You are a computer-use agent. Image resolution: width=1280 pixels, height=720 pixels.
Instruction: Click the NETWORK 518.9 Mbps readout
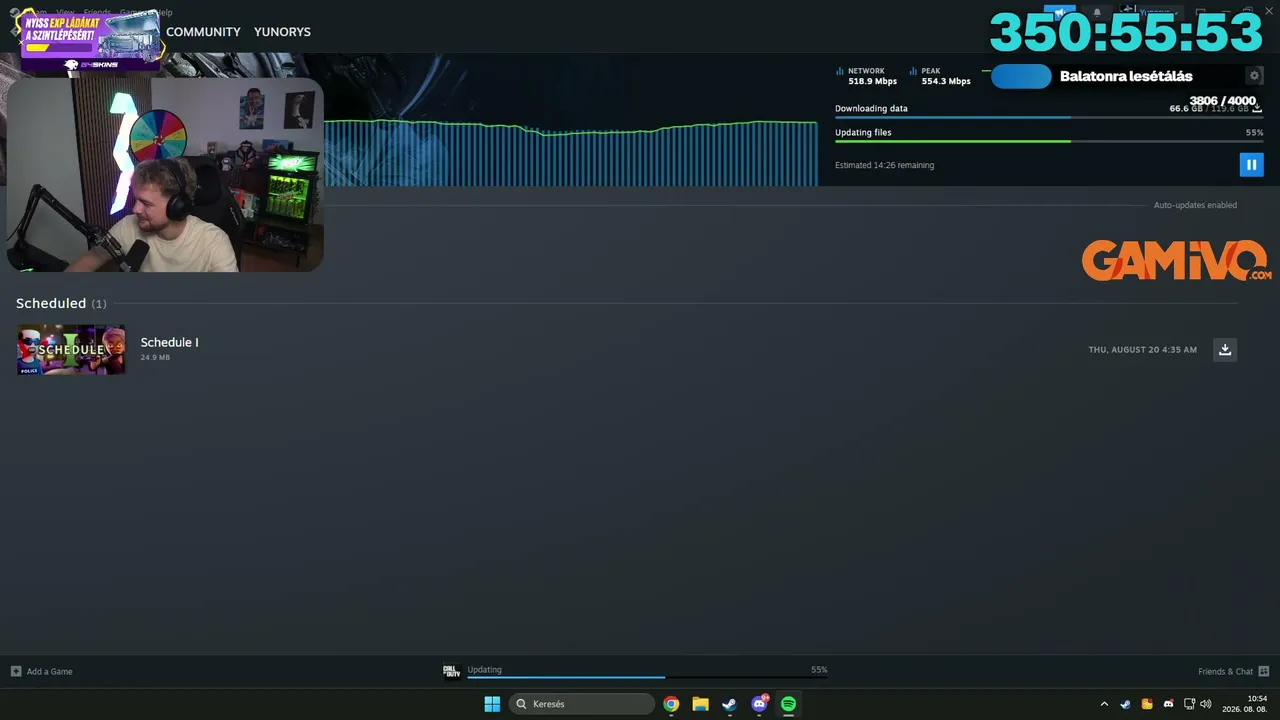click(x=866, y=76)
